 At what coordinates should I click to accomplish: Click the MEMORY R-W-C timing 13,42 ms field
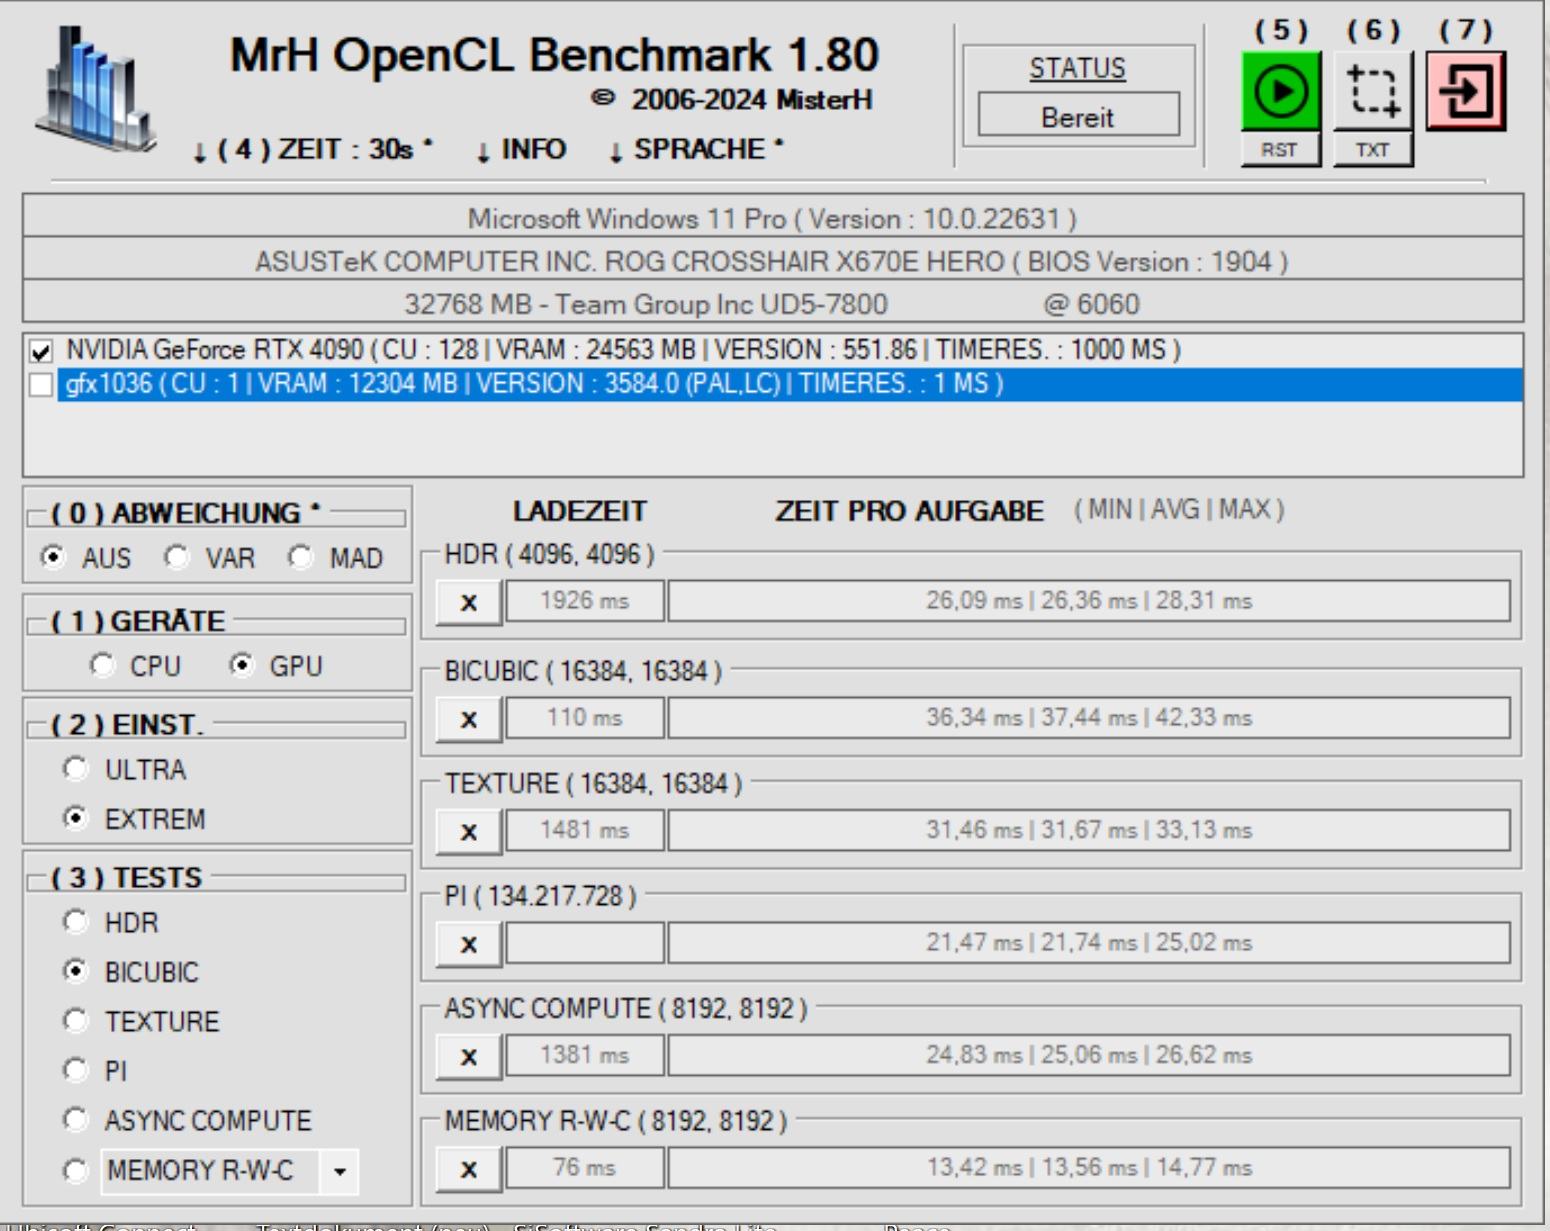click(1089, 1168)
